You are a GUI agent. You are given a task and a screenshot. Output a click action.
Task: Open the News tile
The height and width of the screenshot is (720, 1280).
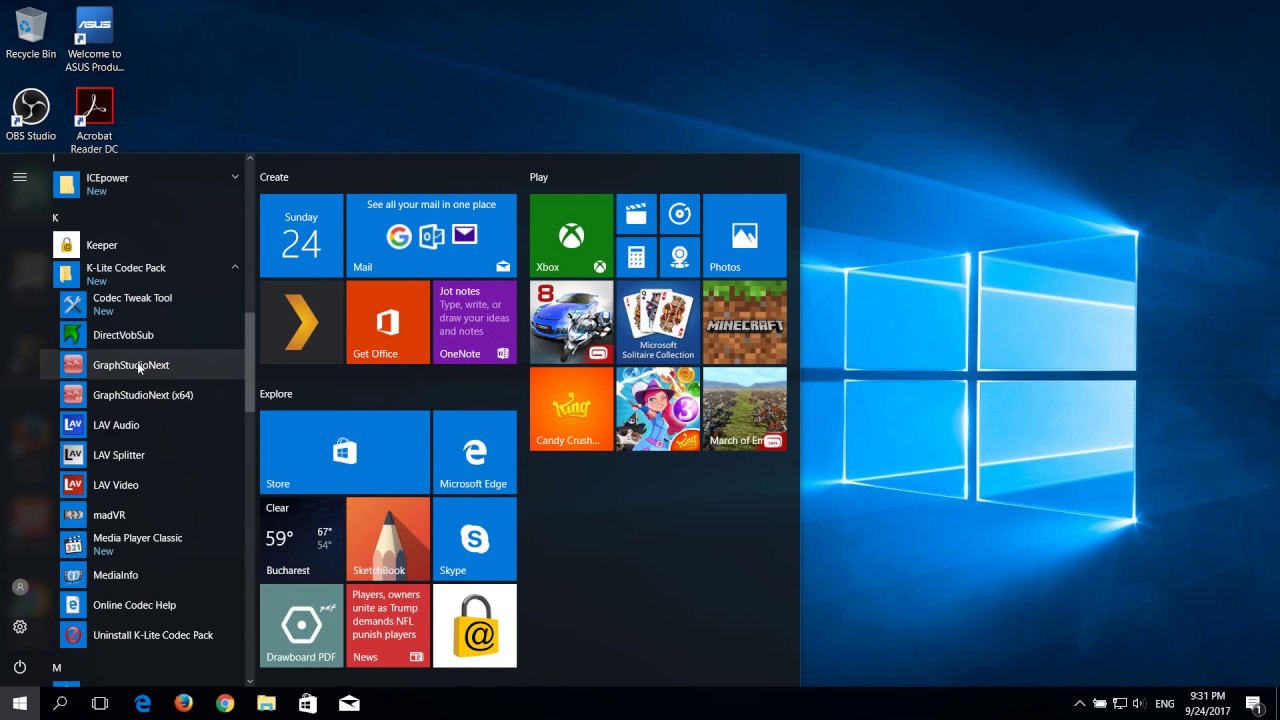pyautogui.click(x=388, y=626)
